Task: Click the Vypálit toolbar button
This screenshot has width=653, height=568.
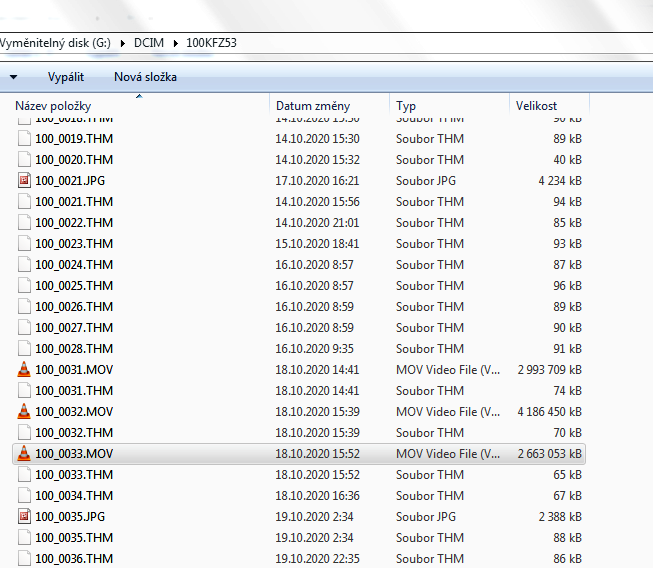Action: click(x=66, y=77)
